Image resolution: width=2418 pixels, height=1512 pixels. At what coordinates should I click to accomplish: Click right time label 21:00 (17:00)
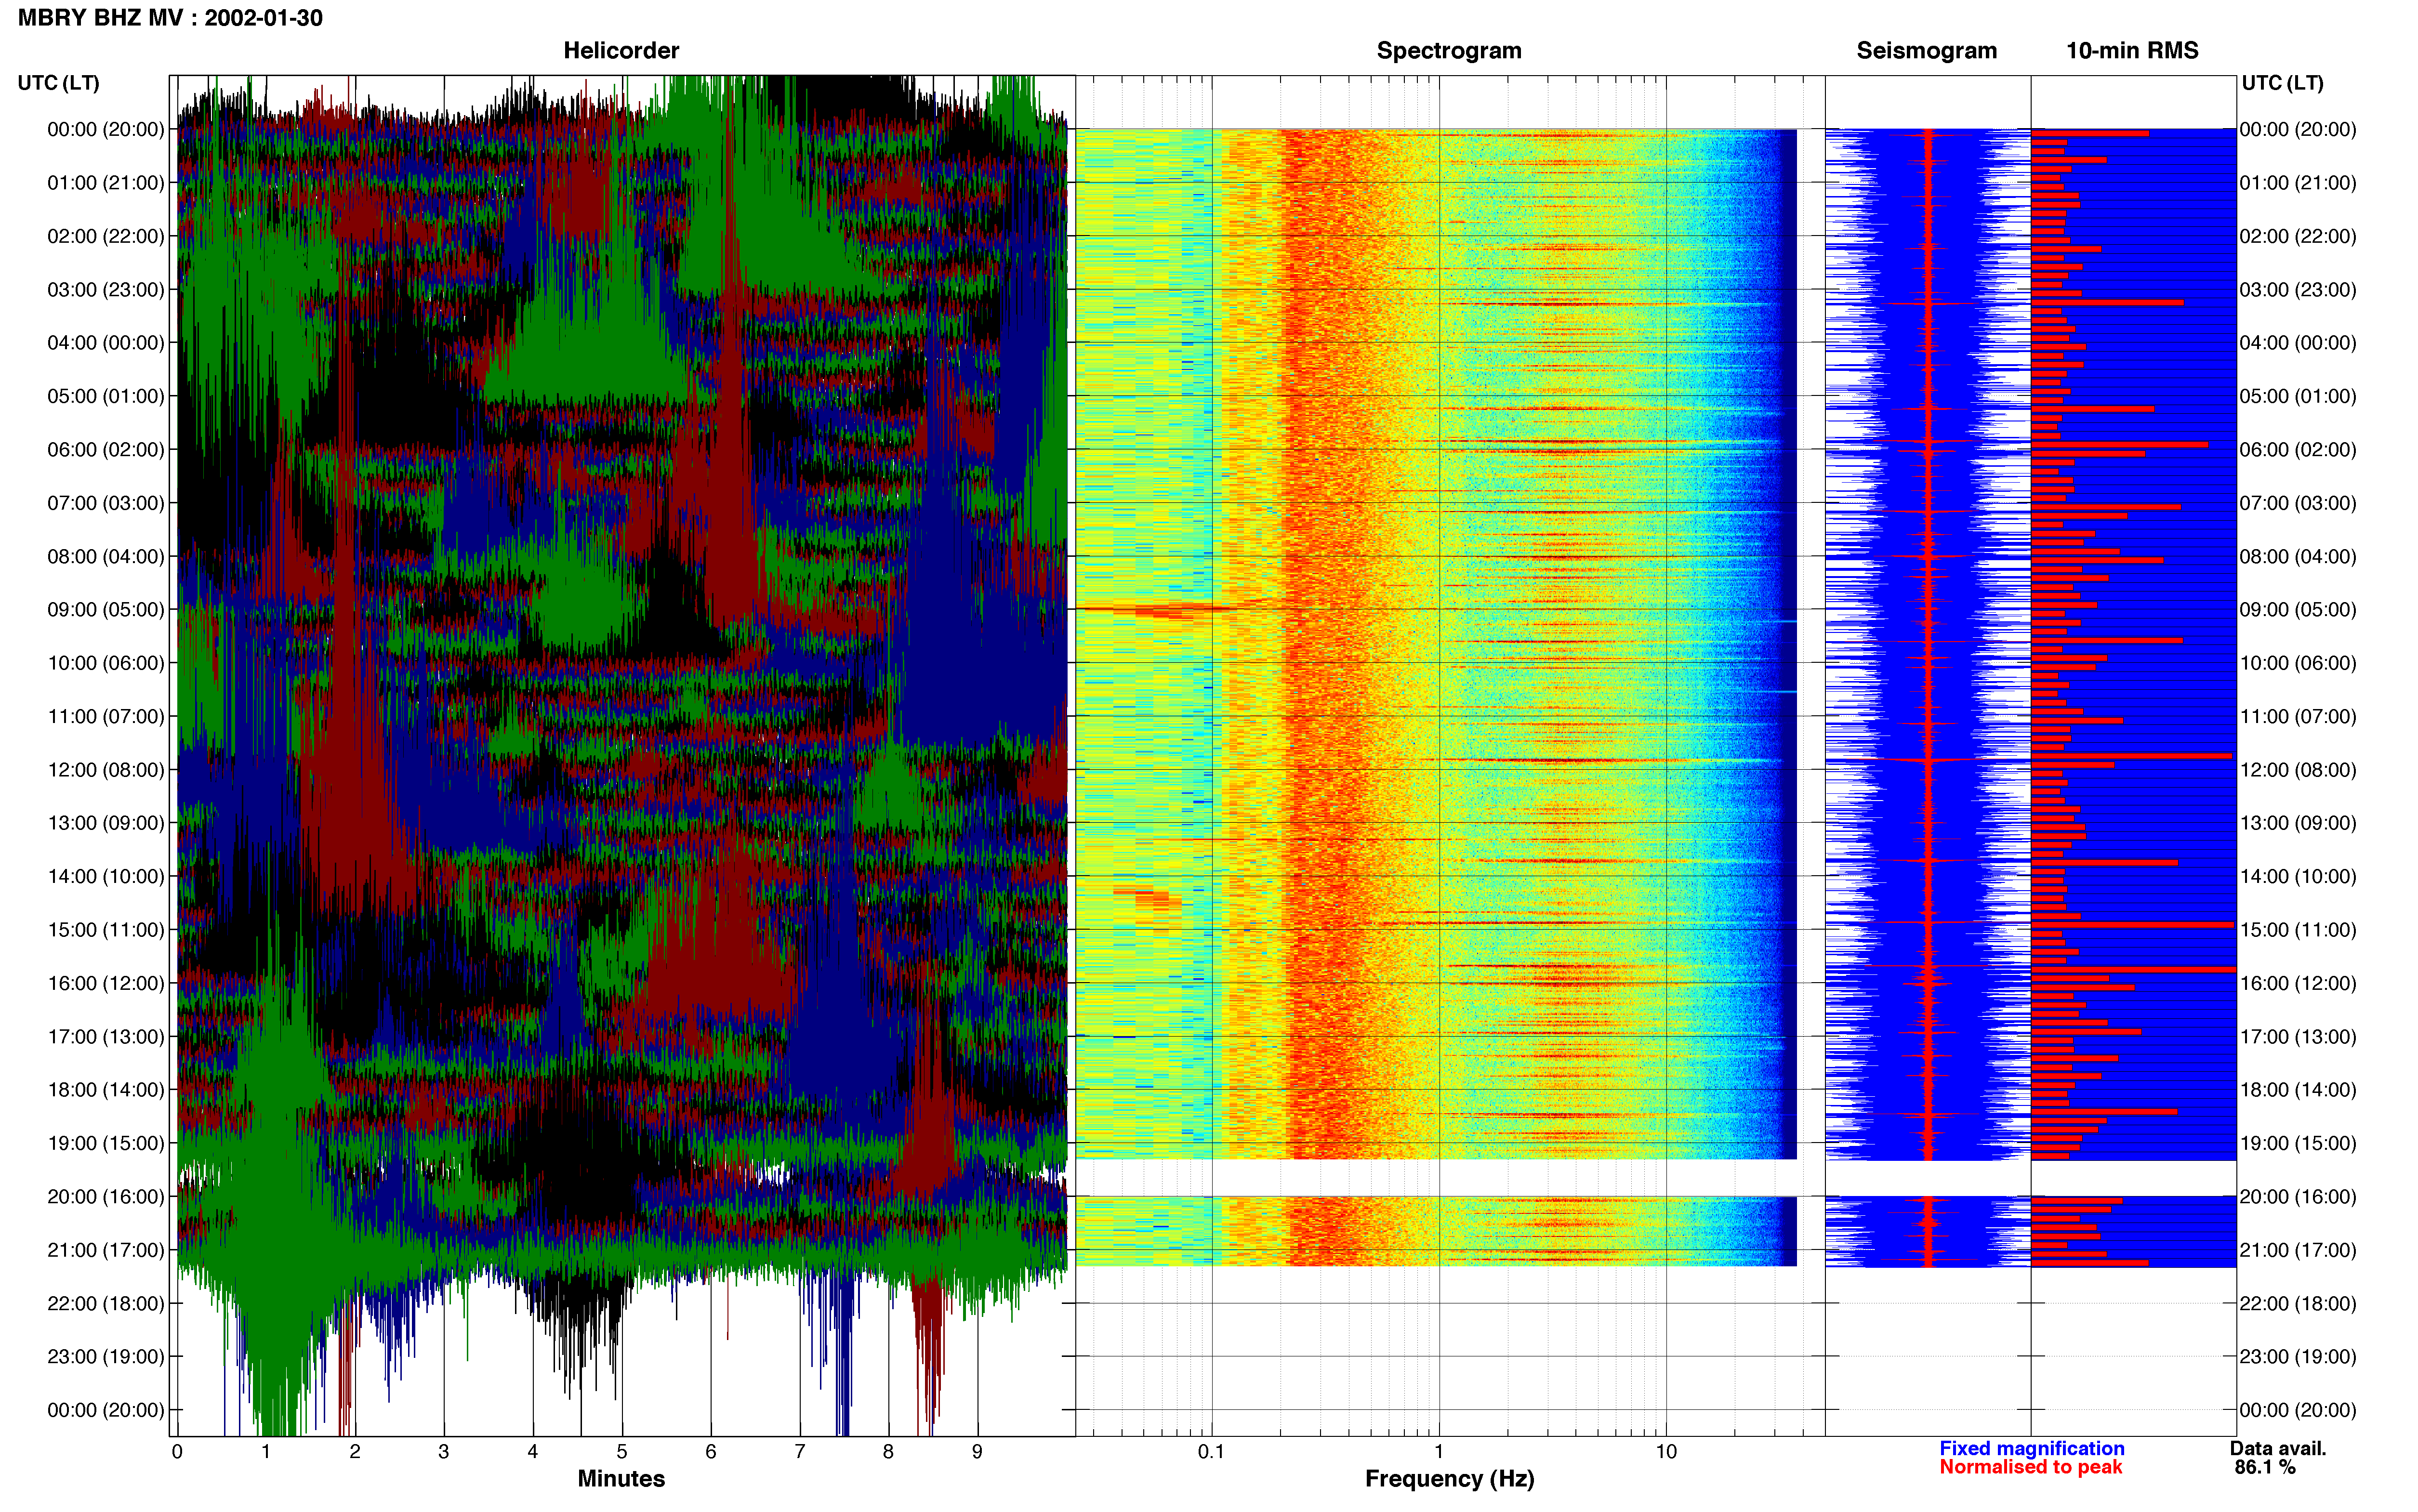(x=2298, y=1250)
